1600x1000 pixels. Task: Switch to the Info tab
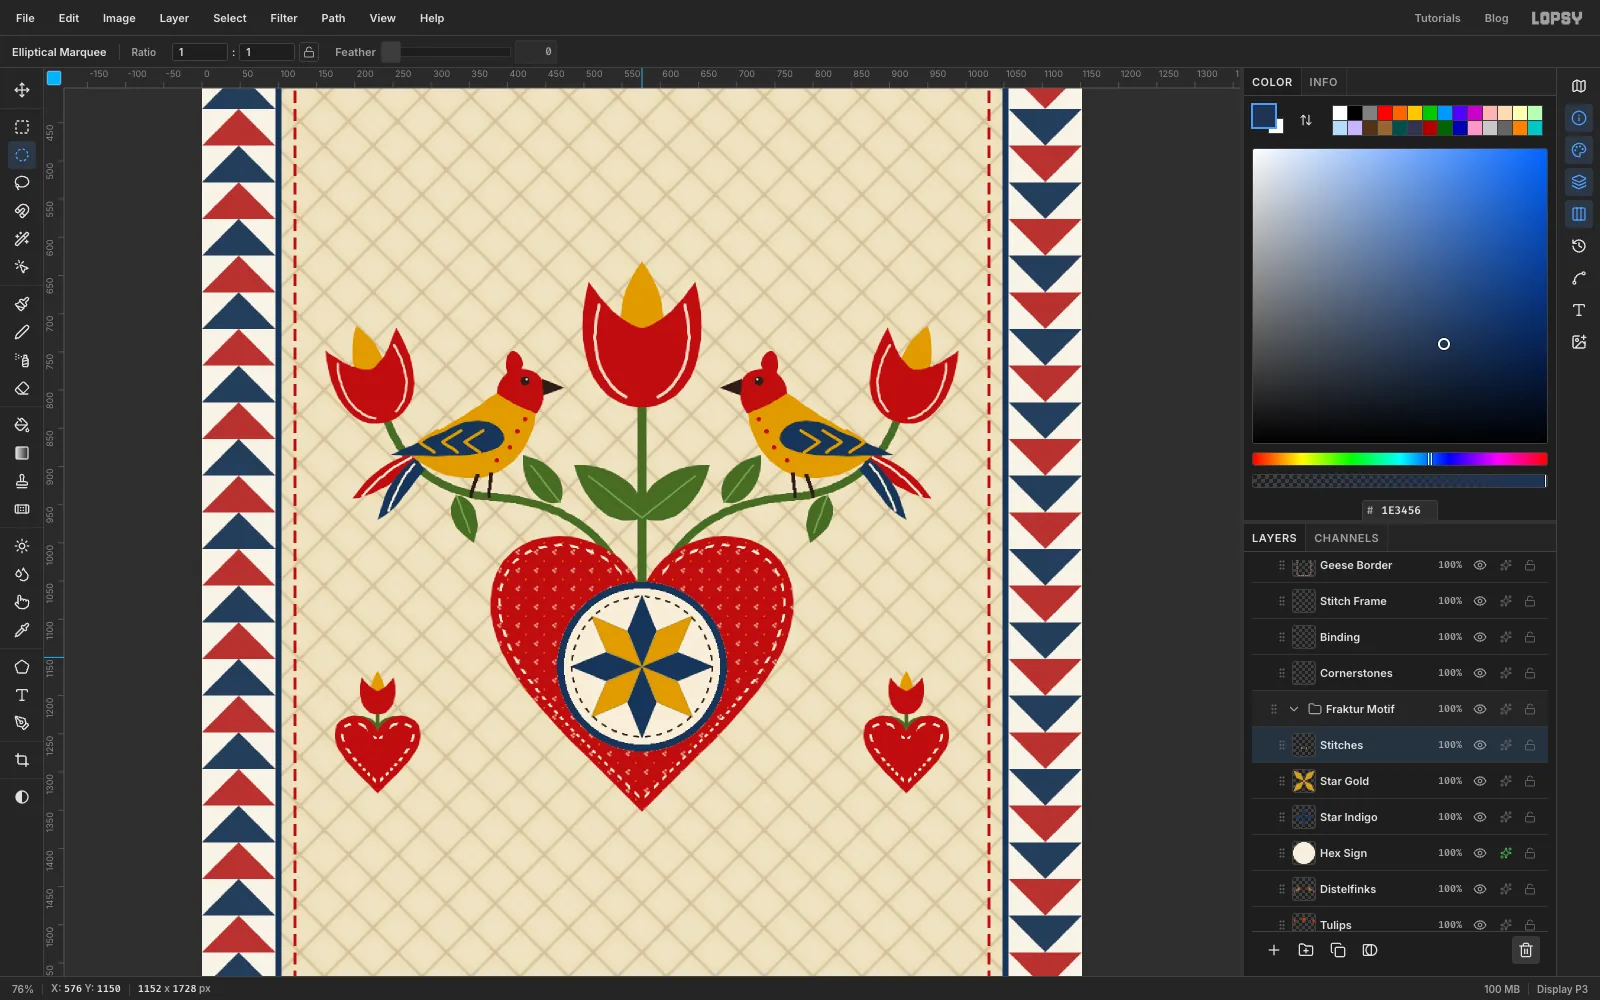point(1323,82)
